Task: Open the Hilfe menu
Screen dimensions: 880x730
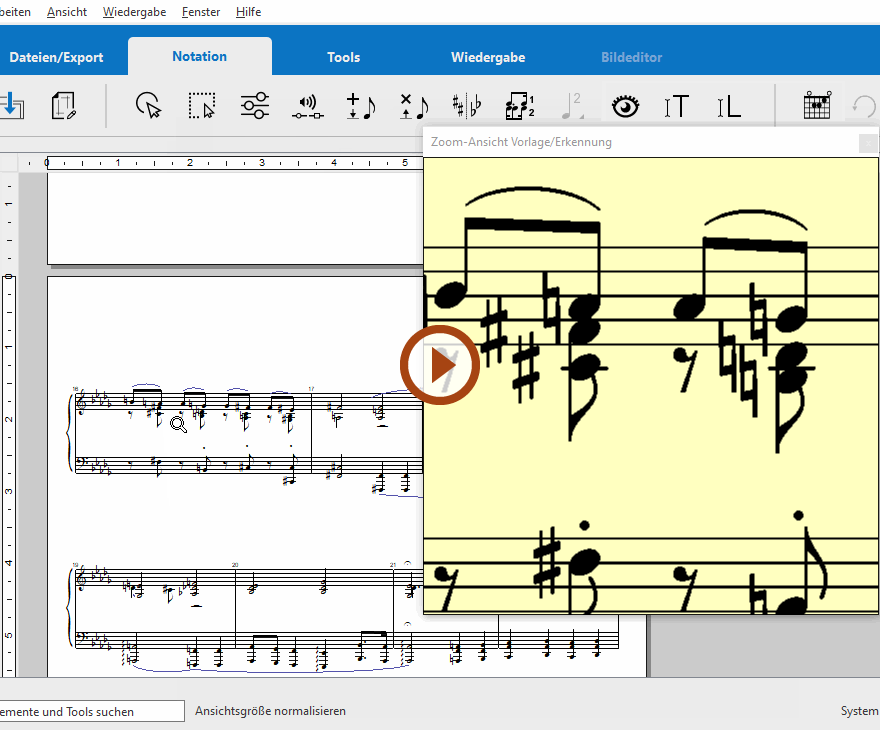Action: click(249, 12)
